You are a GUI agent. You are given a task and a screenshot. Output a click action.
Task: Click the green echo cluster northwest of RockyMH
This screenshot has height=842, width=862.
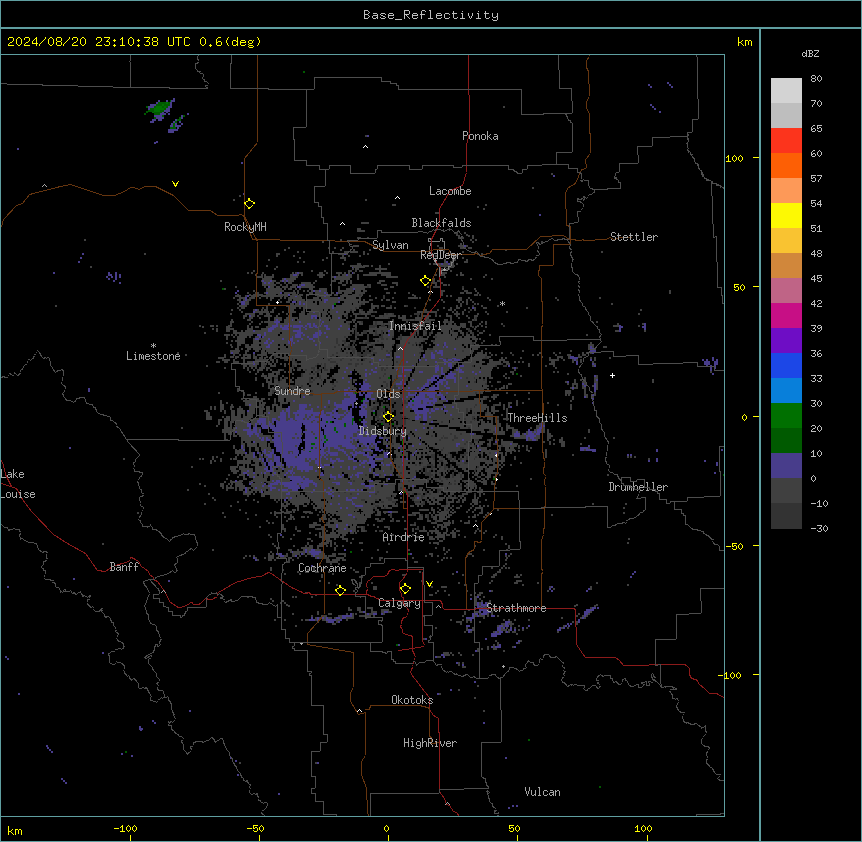tap(161, 108)
